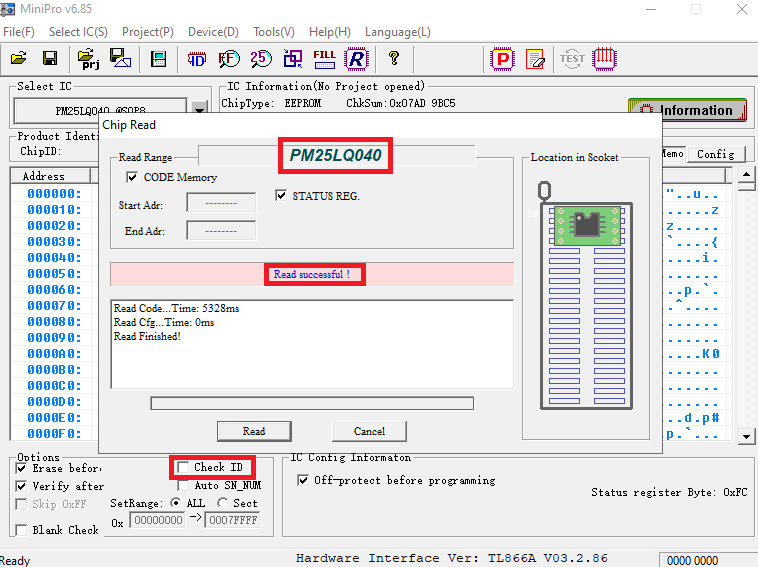Toggle the STATUS REG. checkbox
This screenshot has height=567, width=758.
tap(281, 196)
